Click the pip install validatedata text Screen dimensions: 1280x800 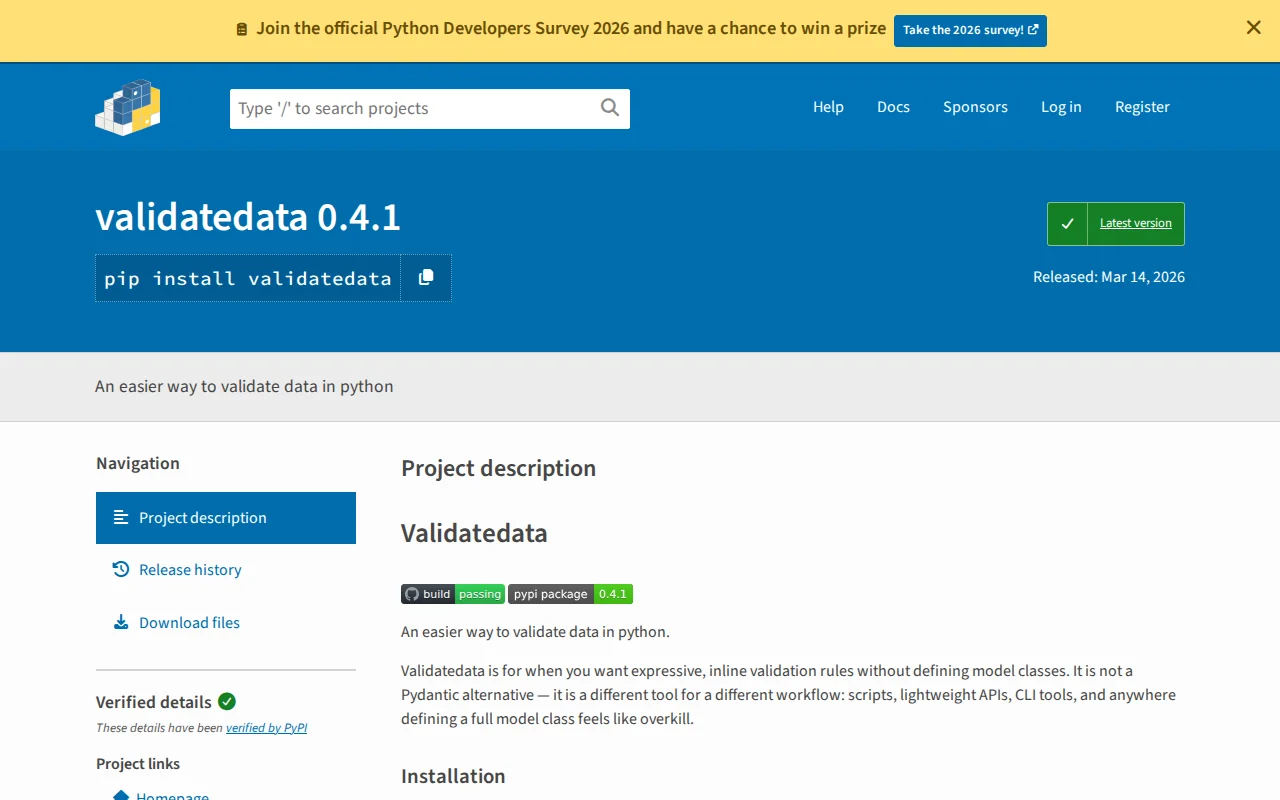click(x=248, y=278)
